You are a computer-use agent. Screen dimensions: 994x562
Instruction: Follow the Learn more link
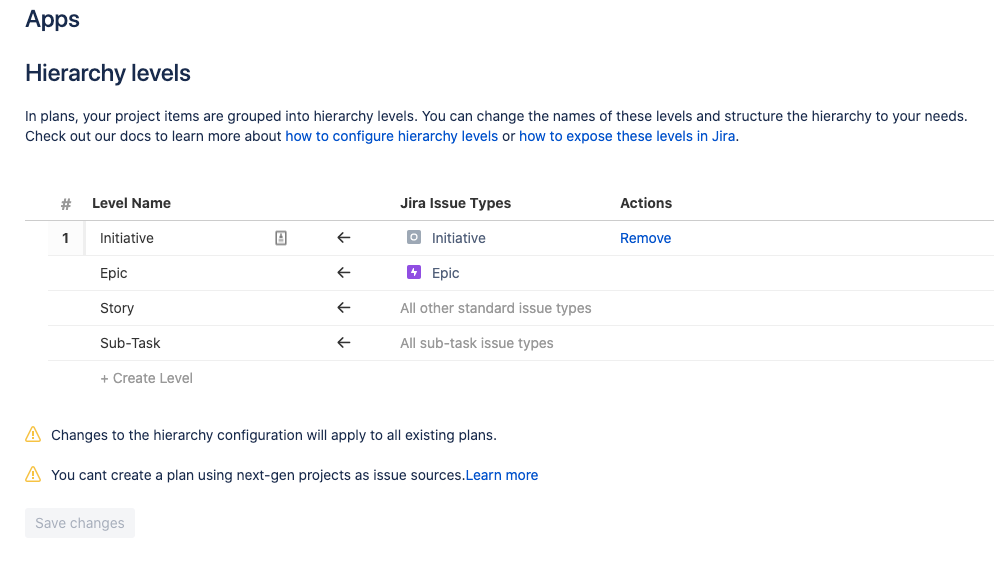pos(501,475)
